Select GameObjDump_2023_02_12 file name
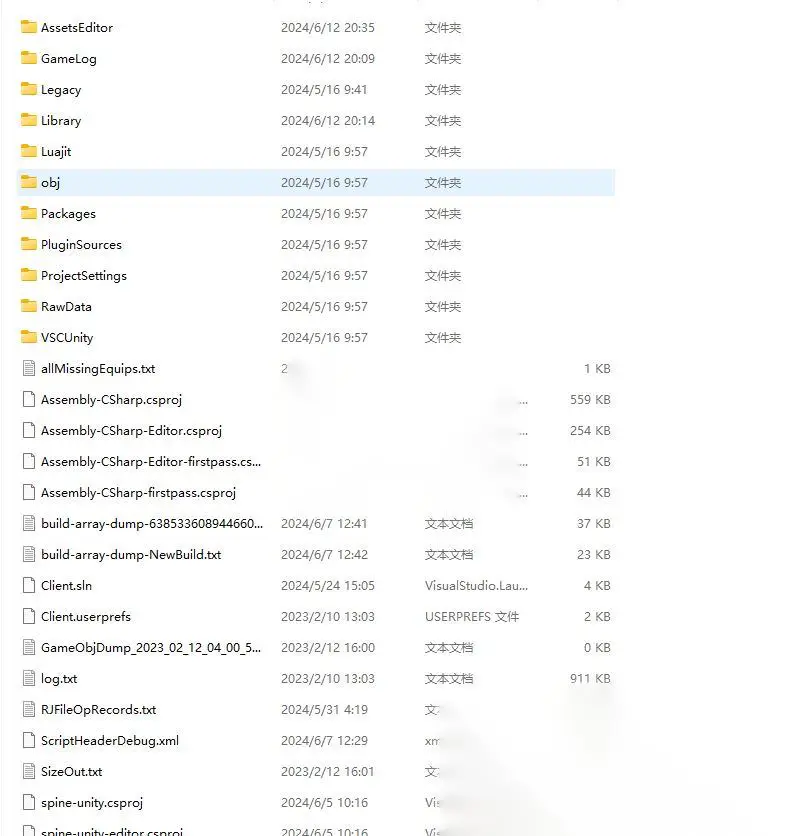The height and width of the screenshot is (836, 799). [151, 647]
